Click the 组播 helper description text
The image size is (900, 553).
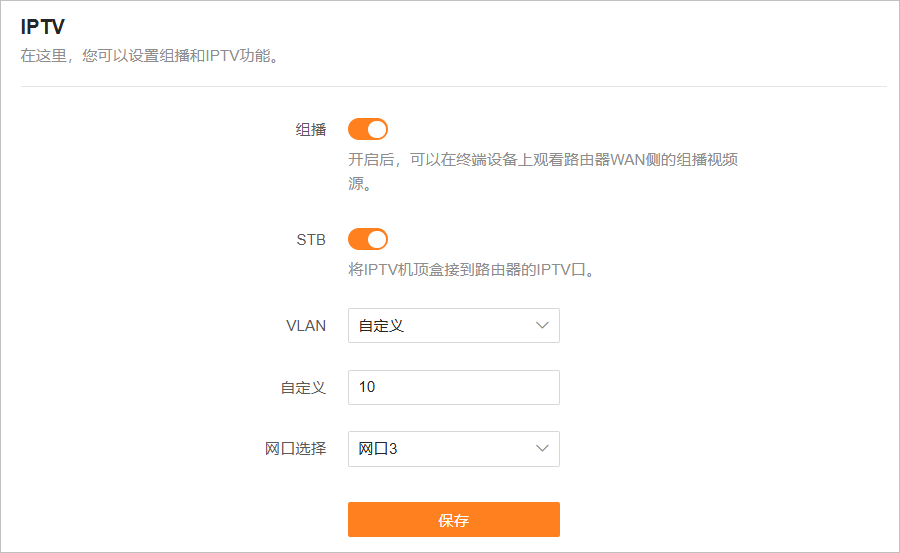pyautogui.click(x=543, y=160)
